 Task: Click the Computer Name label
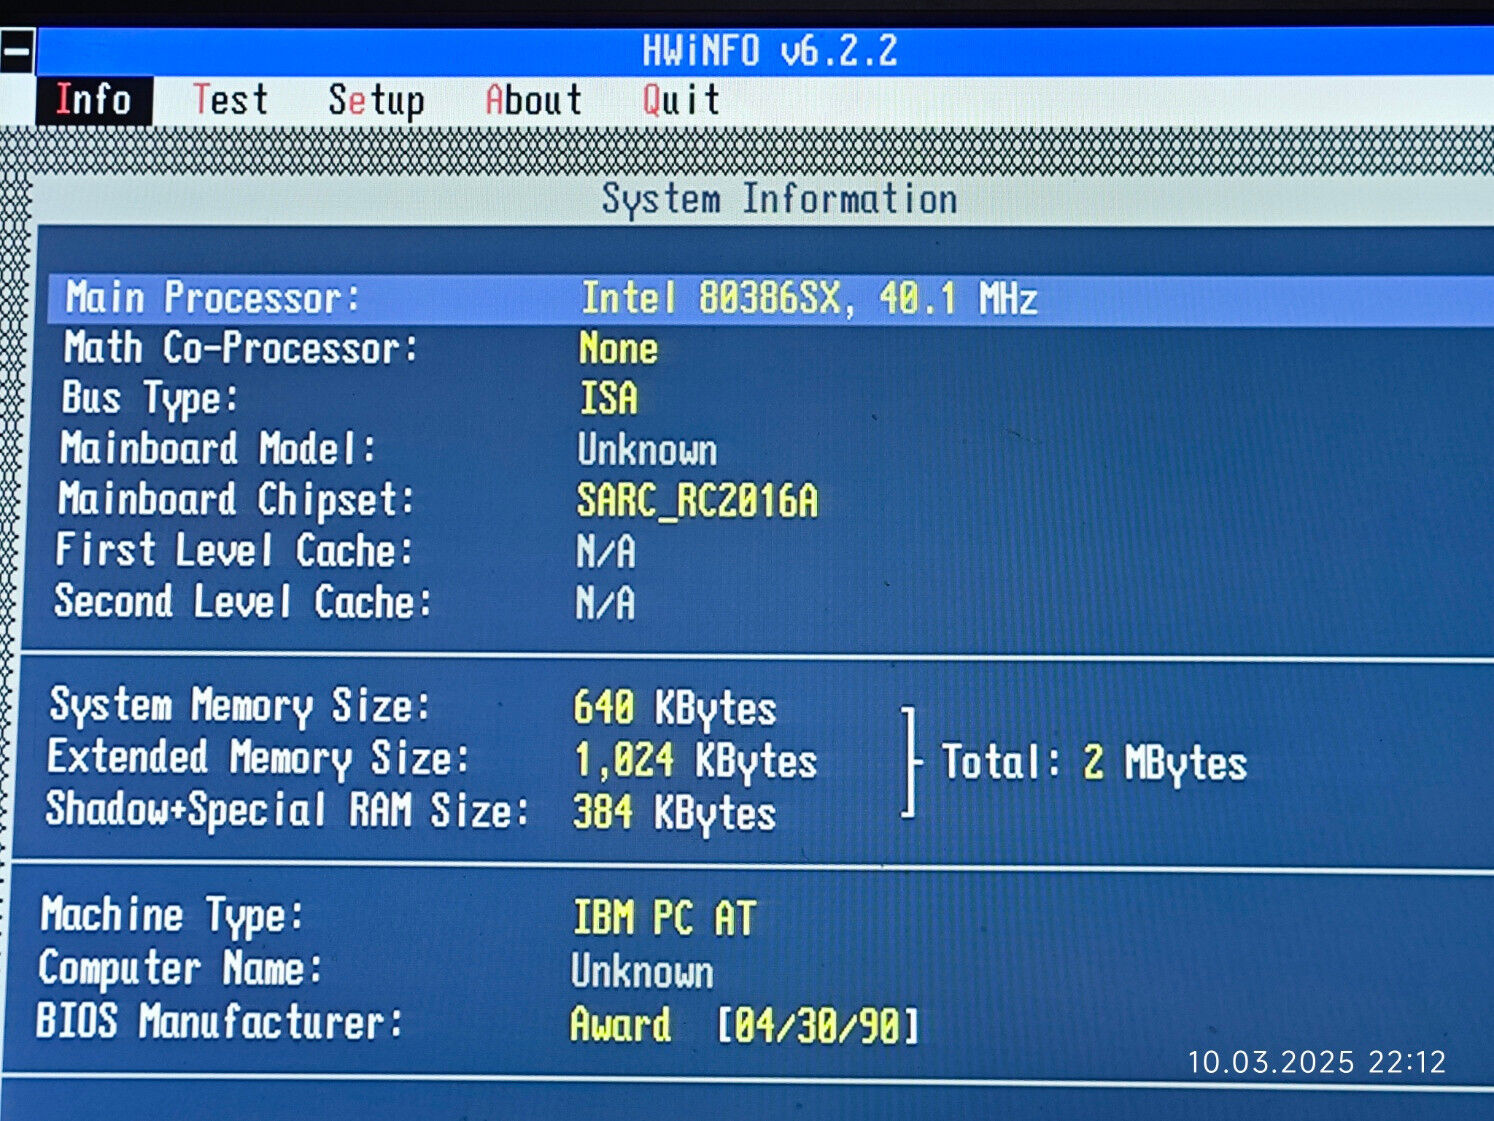180,968
